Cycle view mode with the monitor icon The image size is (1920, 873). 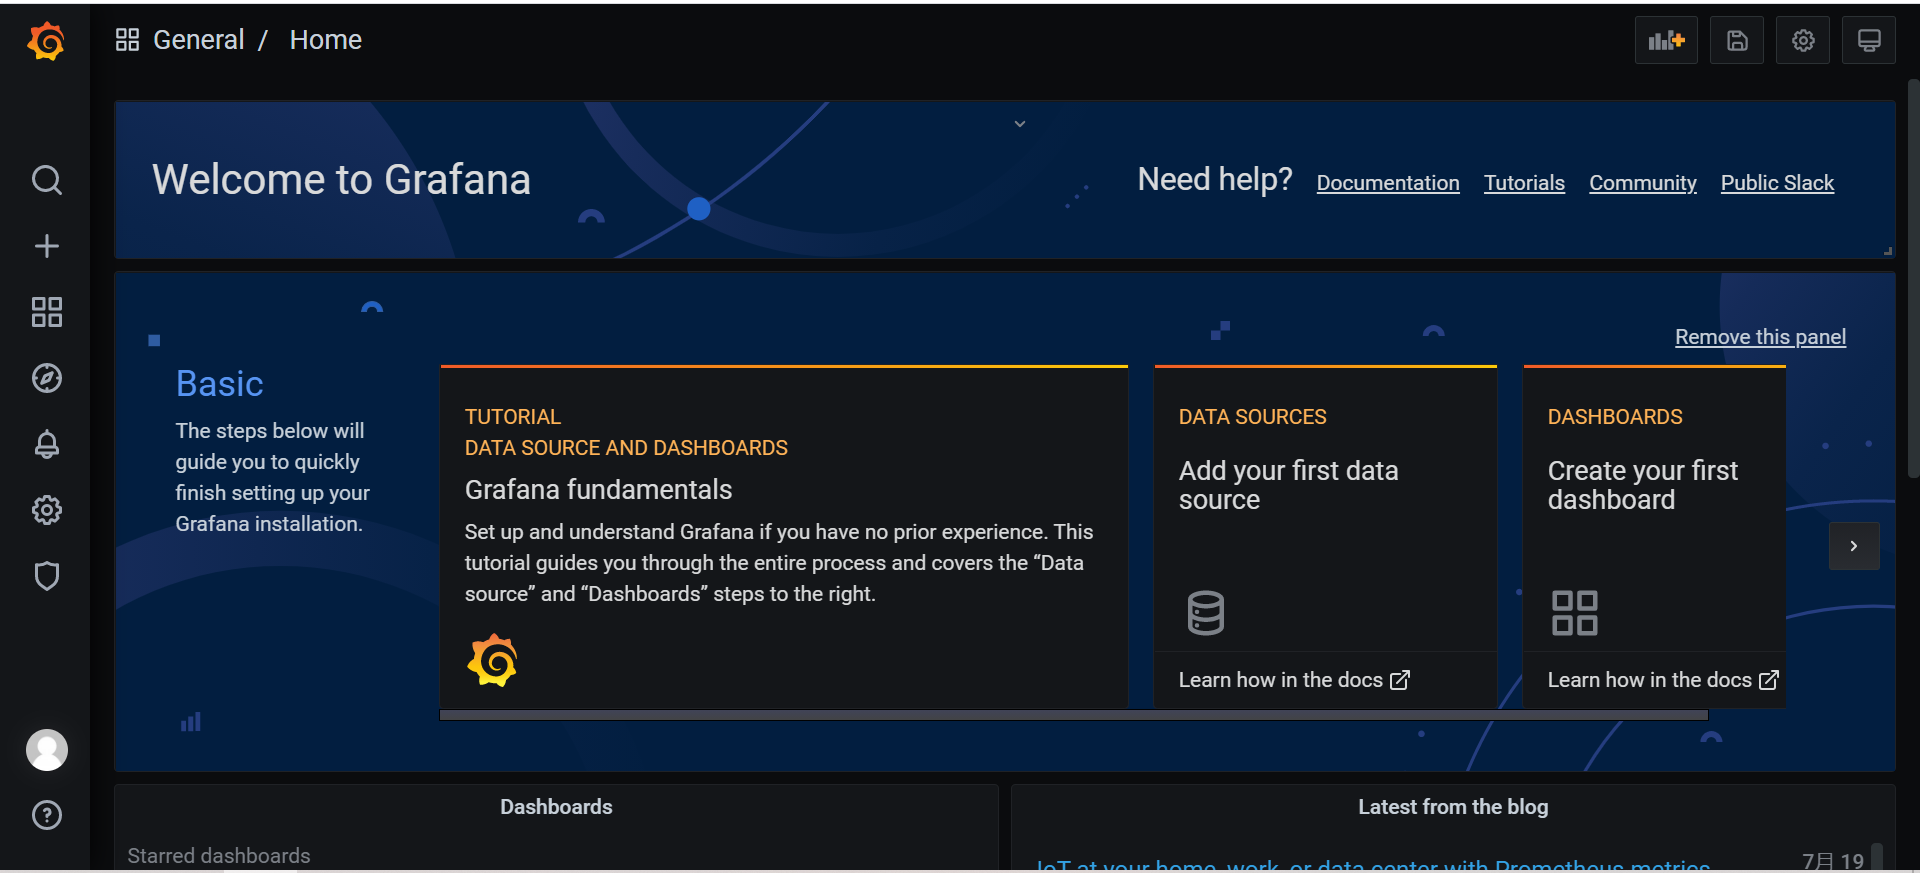(x=1869, y=40)
